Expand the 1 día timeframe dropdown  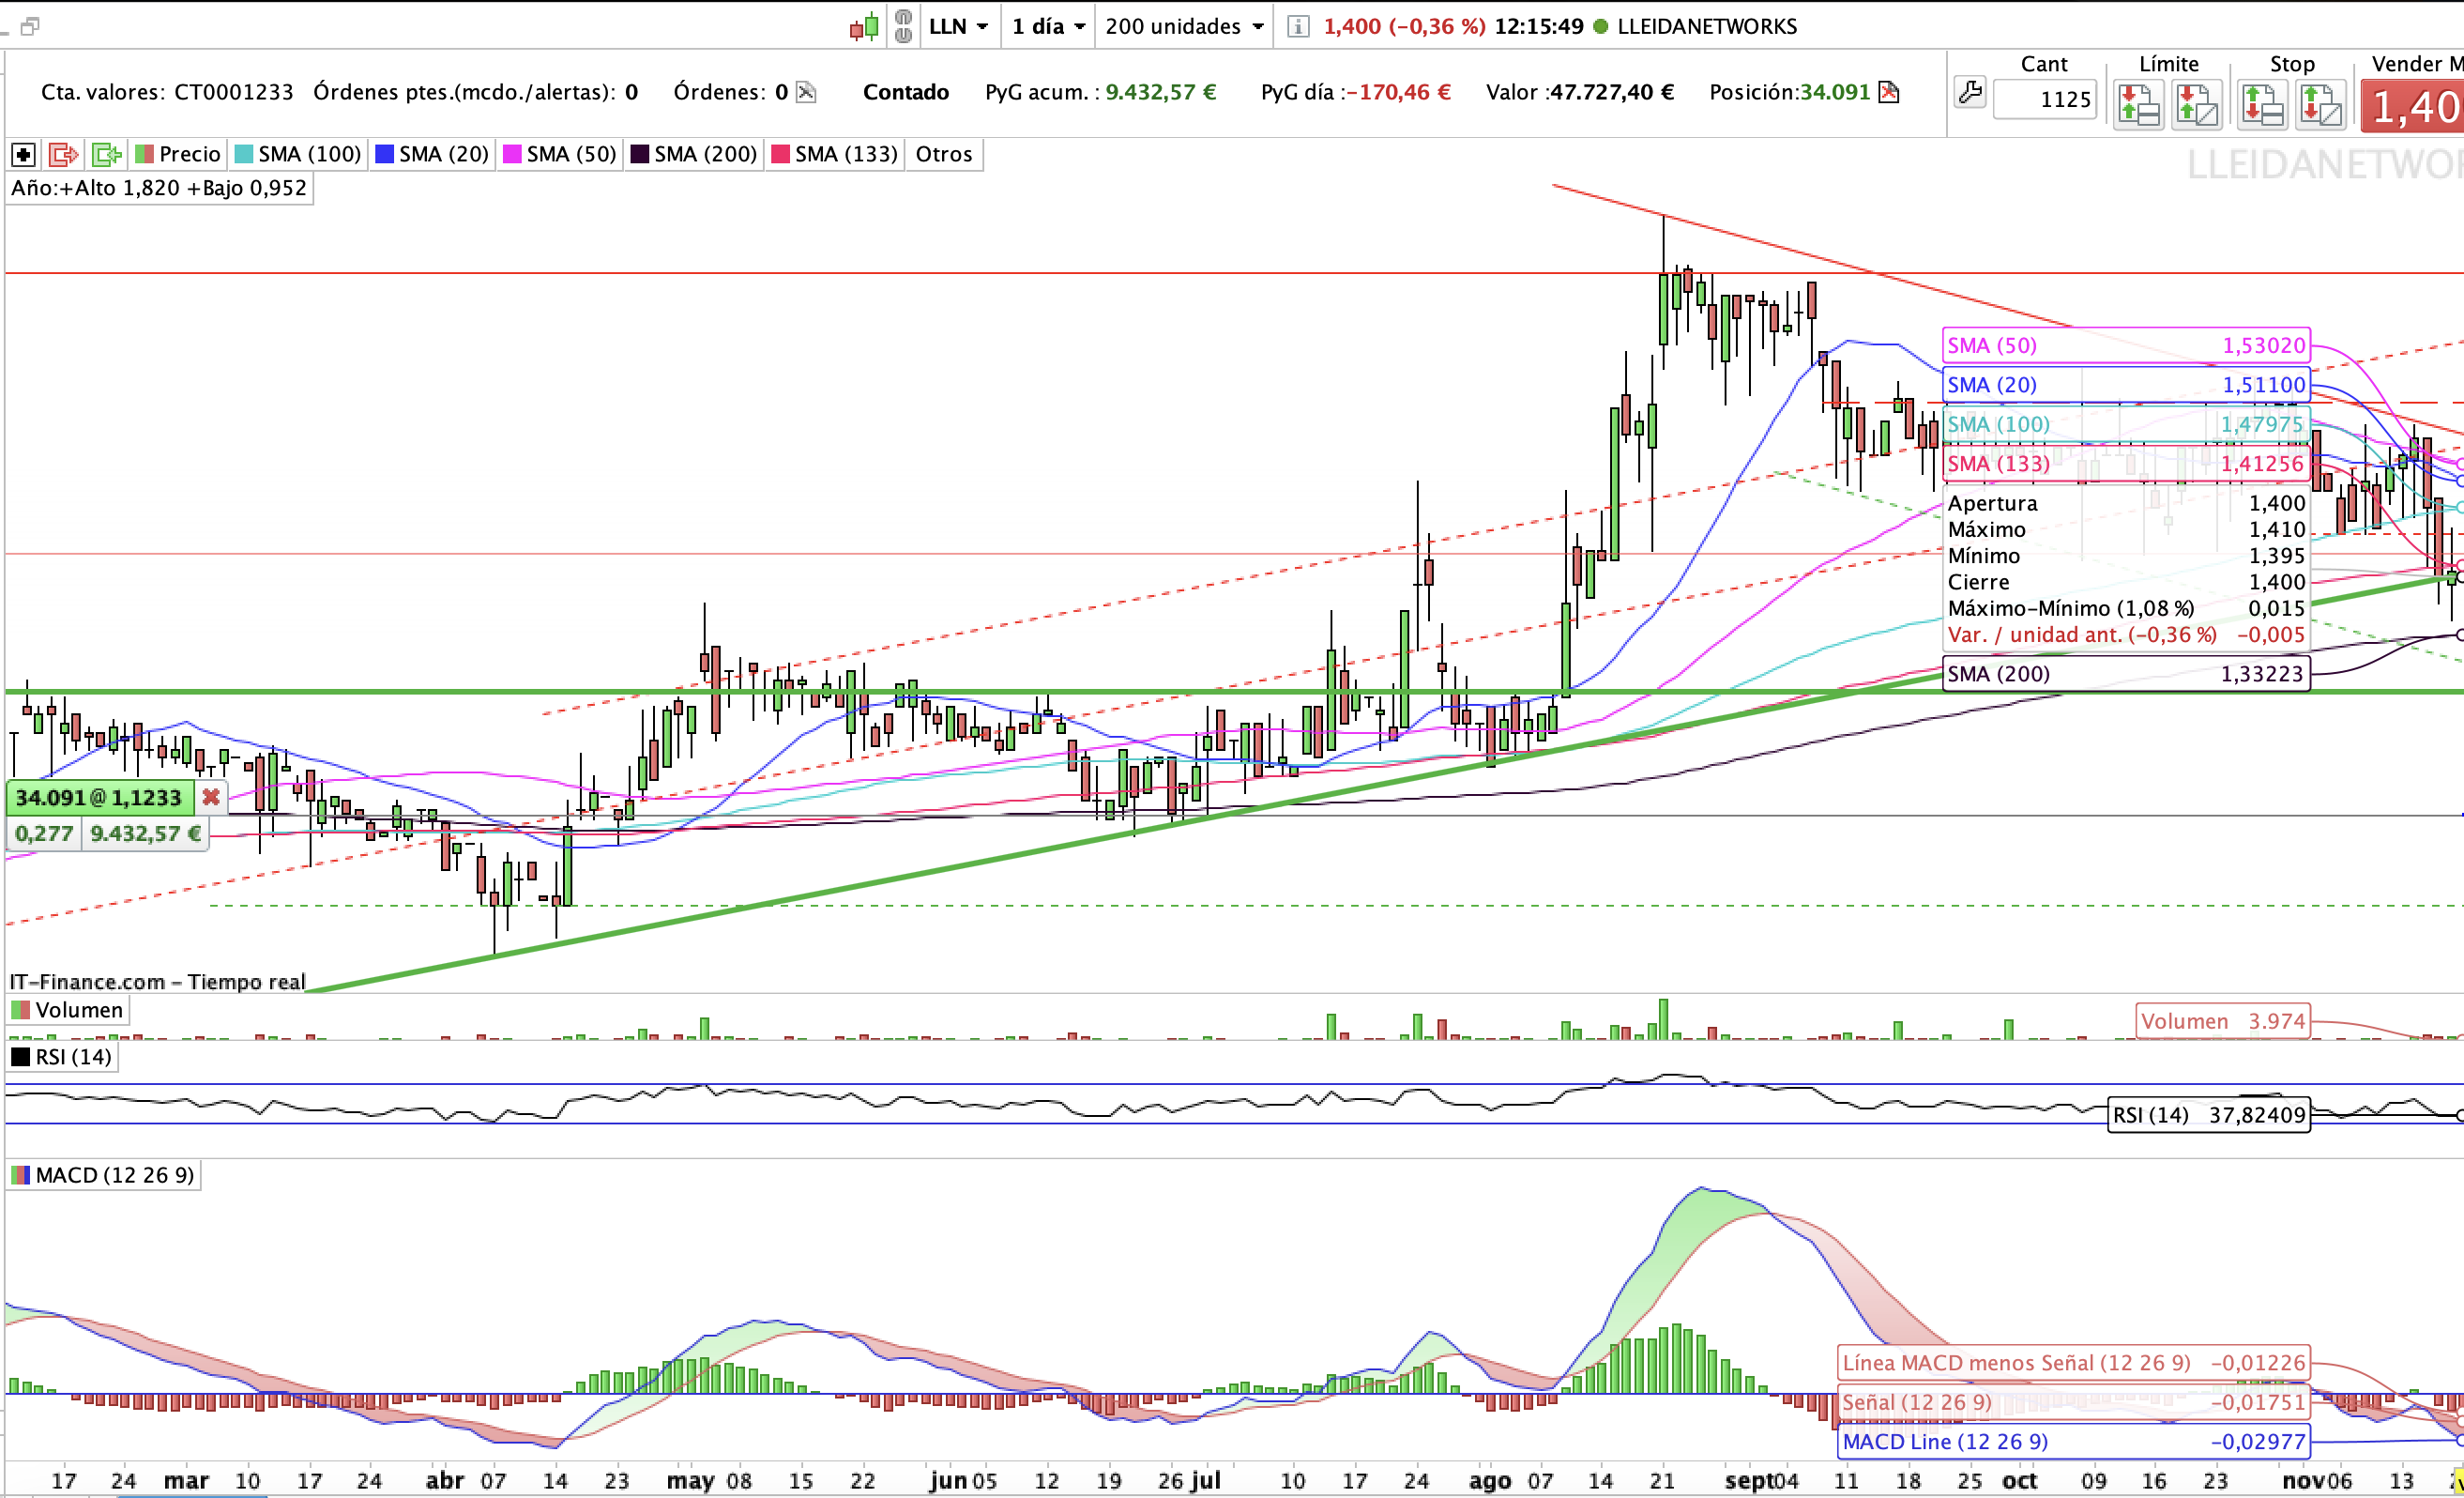[1047, 27]
